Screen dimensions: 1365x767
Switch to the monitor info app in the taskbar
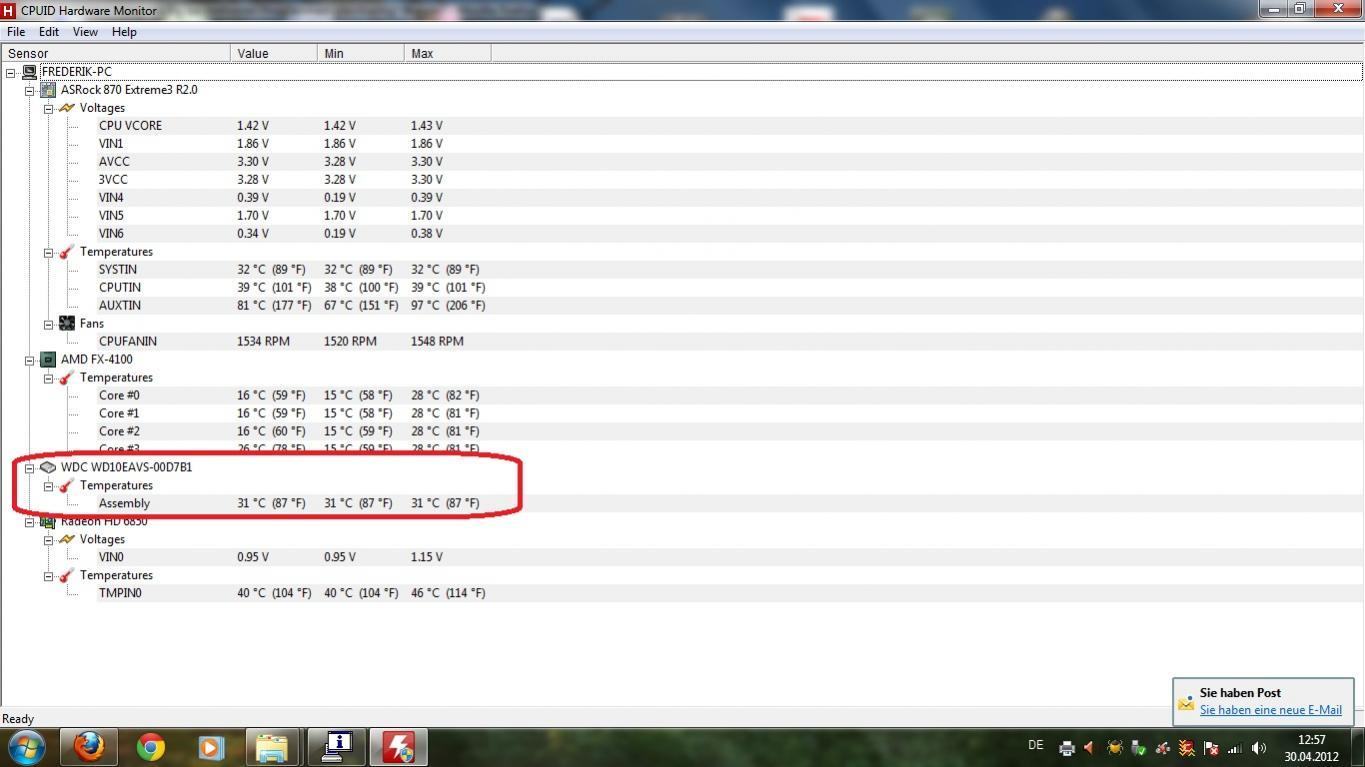pyautogui.click(x=337, y=747)
